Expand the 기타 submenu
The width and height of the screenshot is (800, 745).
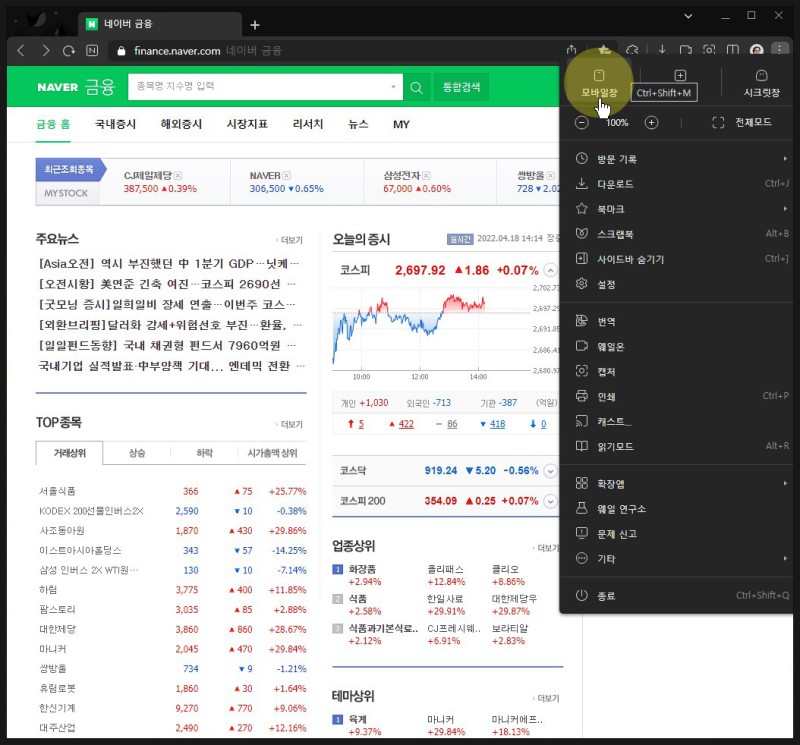pos(677,558)
